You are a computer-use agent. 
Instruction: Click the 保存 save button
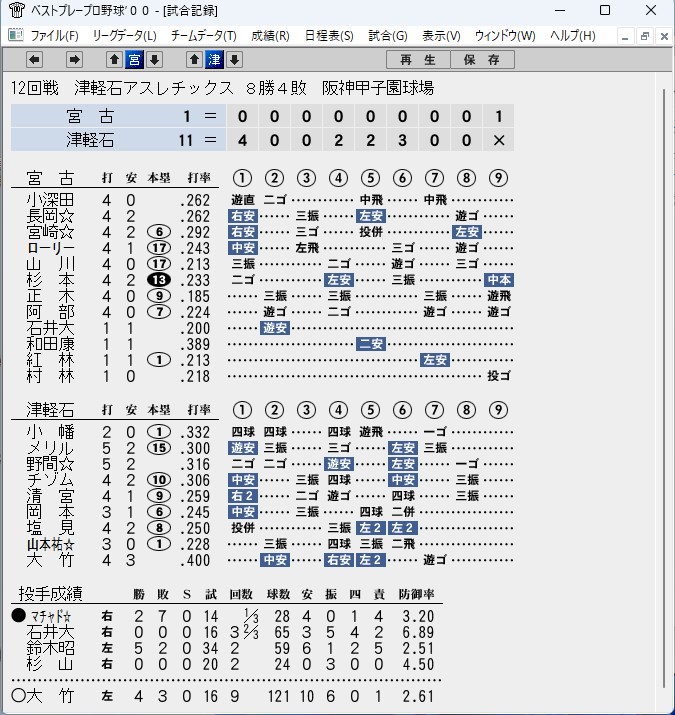click(483, 60)
